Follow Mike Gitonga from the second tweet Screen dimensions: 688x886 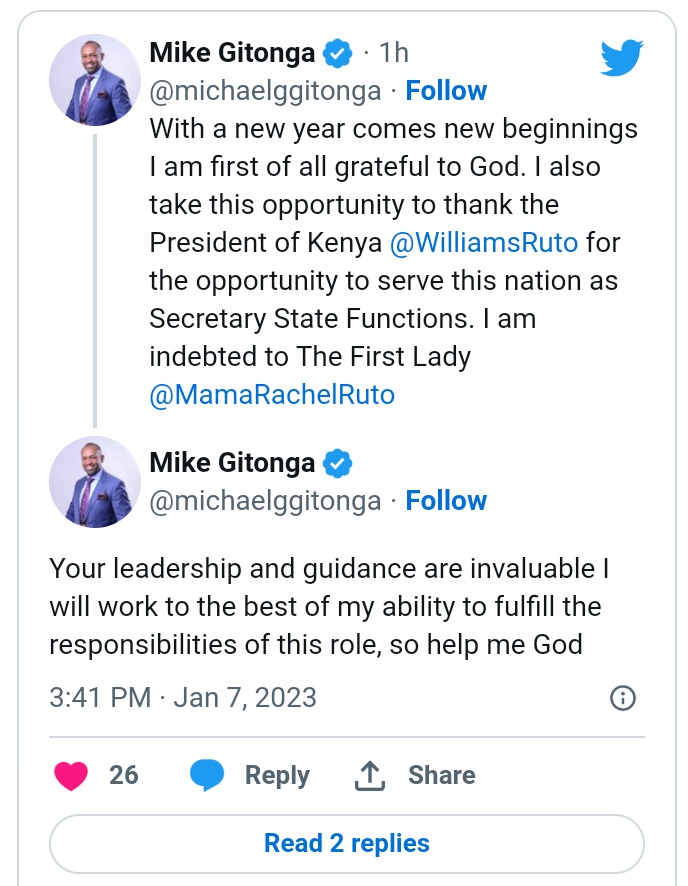coord(446,501)
